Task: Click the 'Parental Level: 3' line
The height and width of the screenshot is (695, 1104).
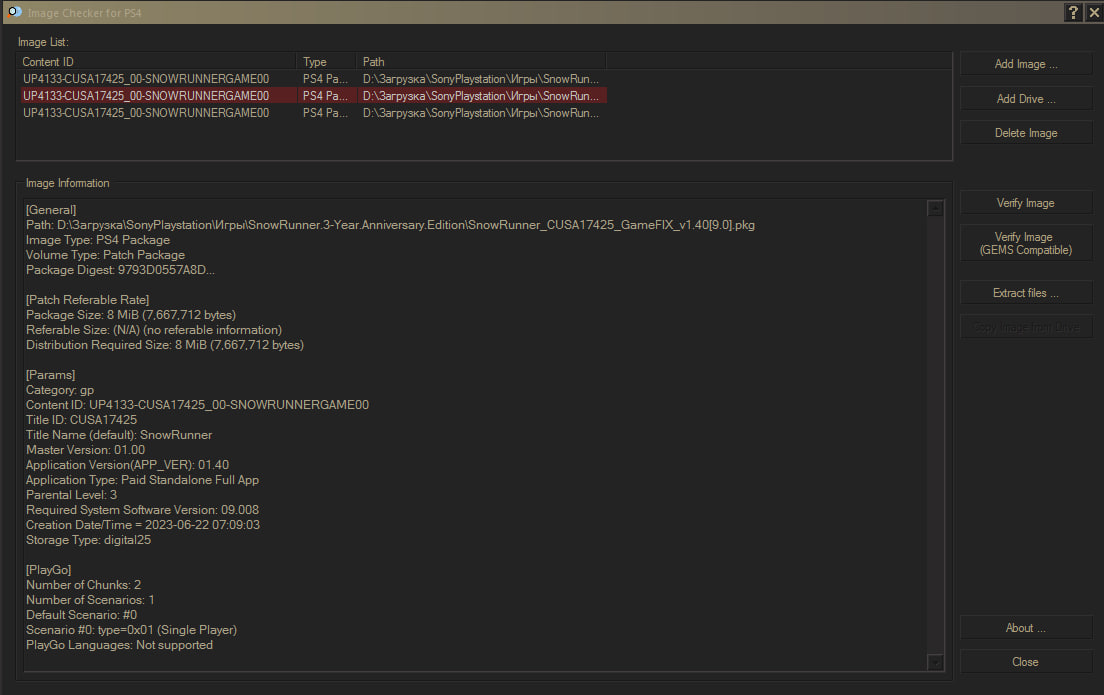Action: pyautogui.click(x=71, y=495)
